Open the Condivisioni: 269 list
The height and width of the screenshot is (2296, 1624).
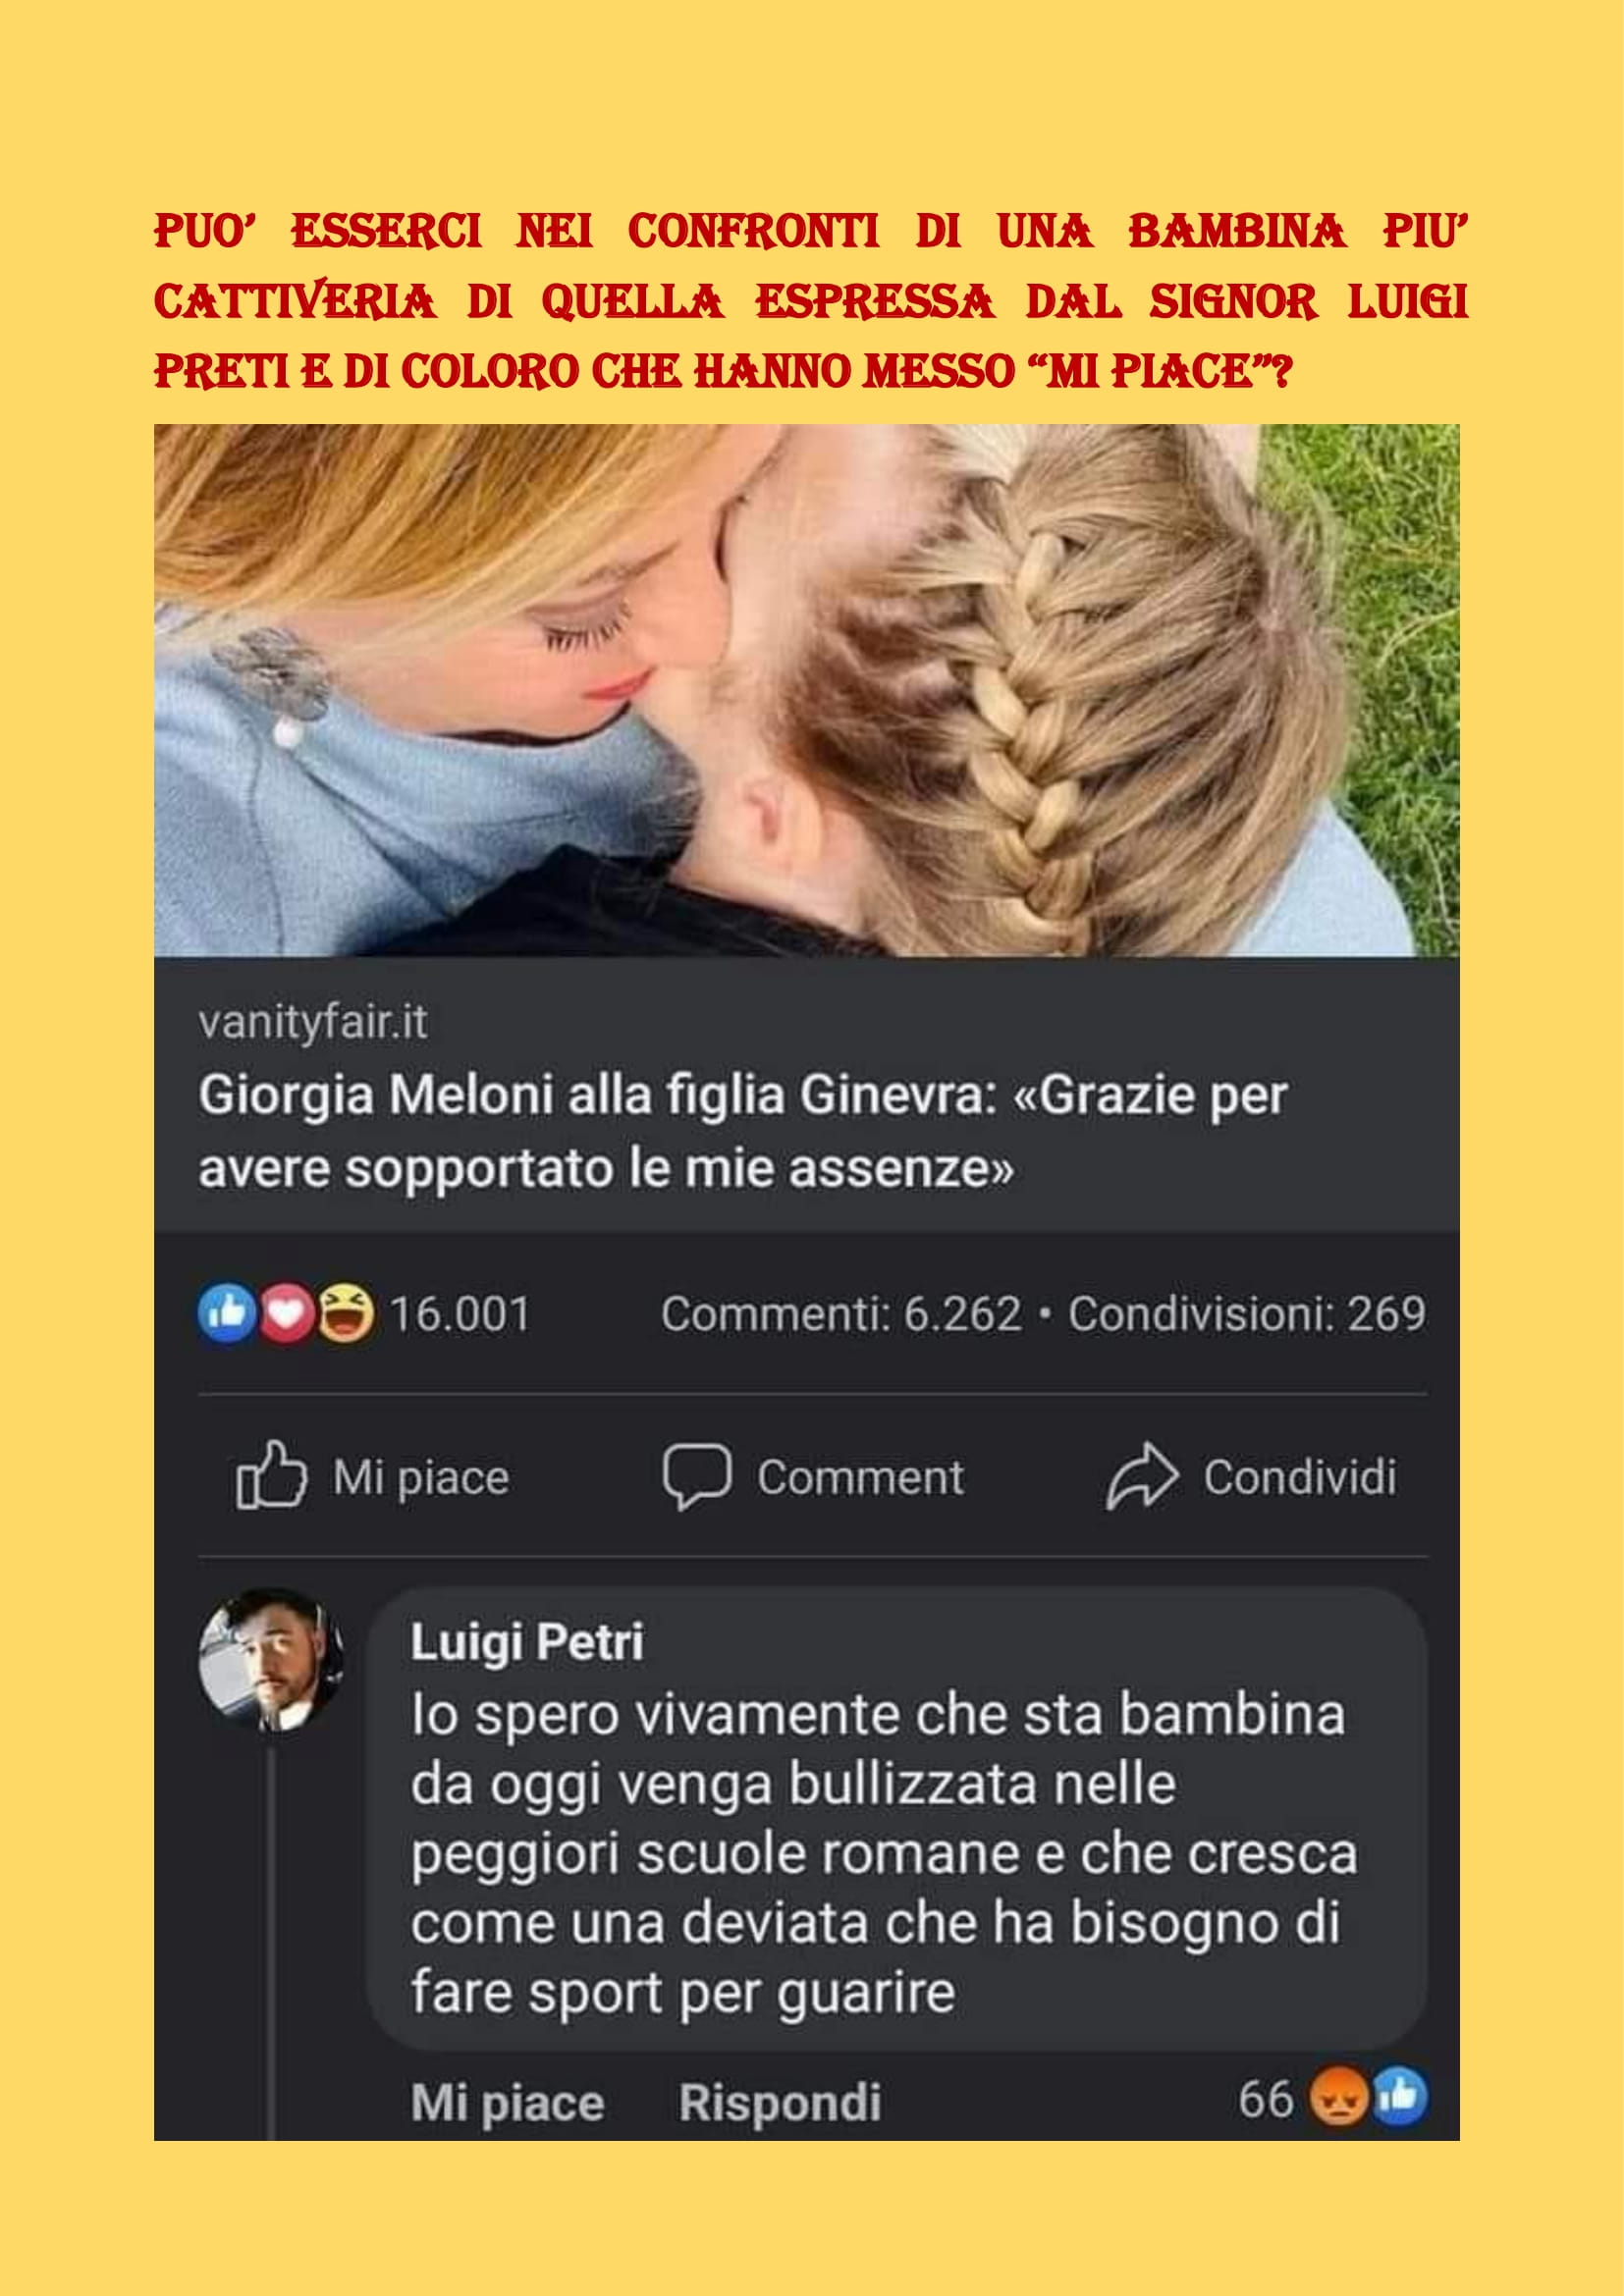(x=1247, y=1314)
